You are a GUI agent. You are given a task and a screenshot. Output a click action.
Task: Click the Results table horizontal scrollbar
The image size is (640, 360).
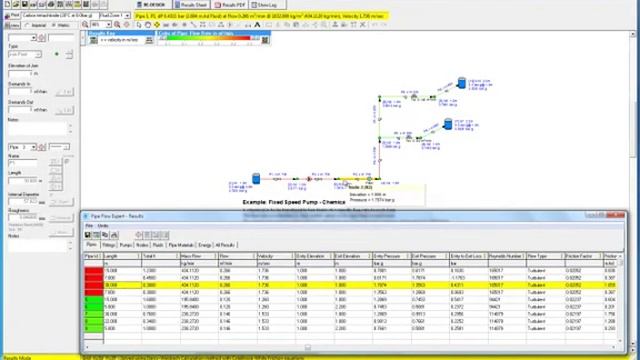tap(351, 347)
